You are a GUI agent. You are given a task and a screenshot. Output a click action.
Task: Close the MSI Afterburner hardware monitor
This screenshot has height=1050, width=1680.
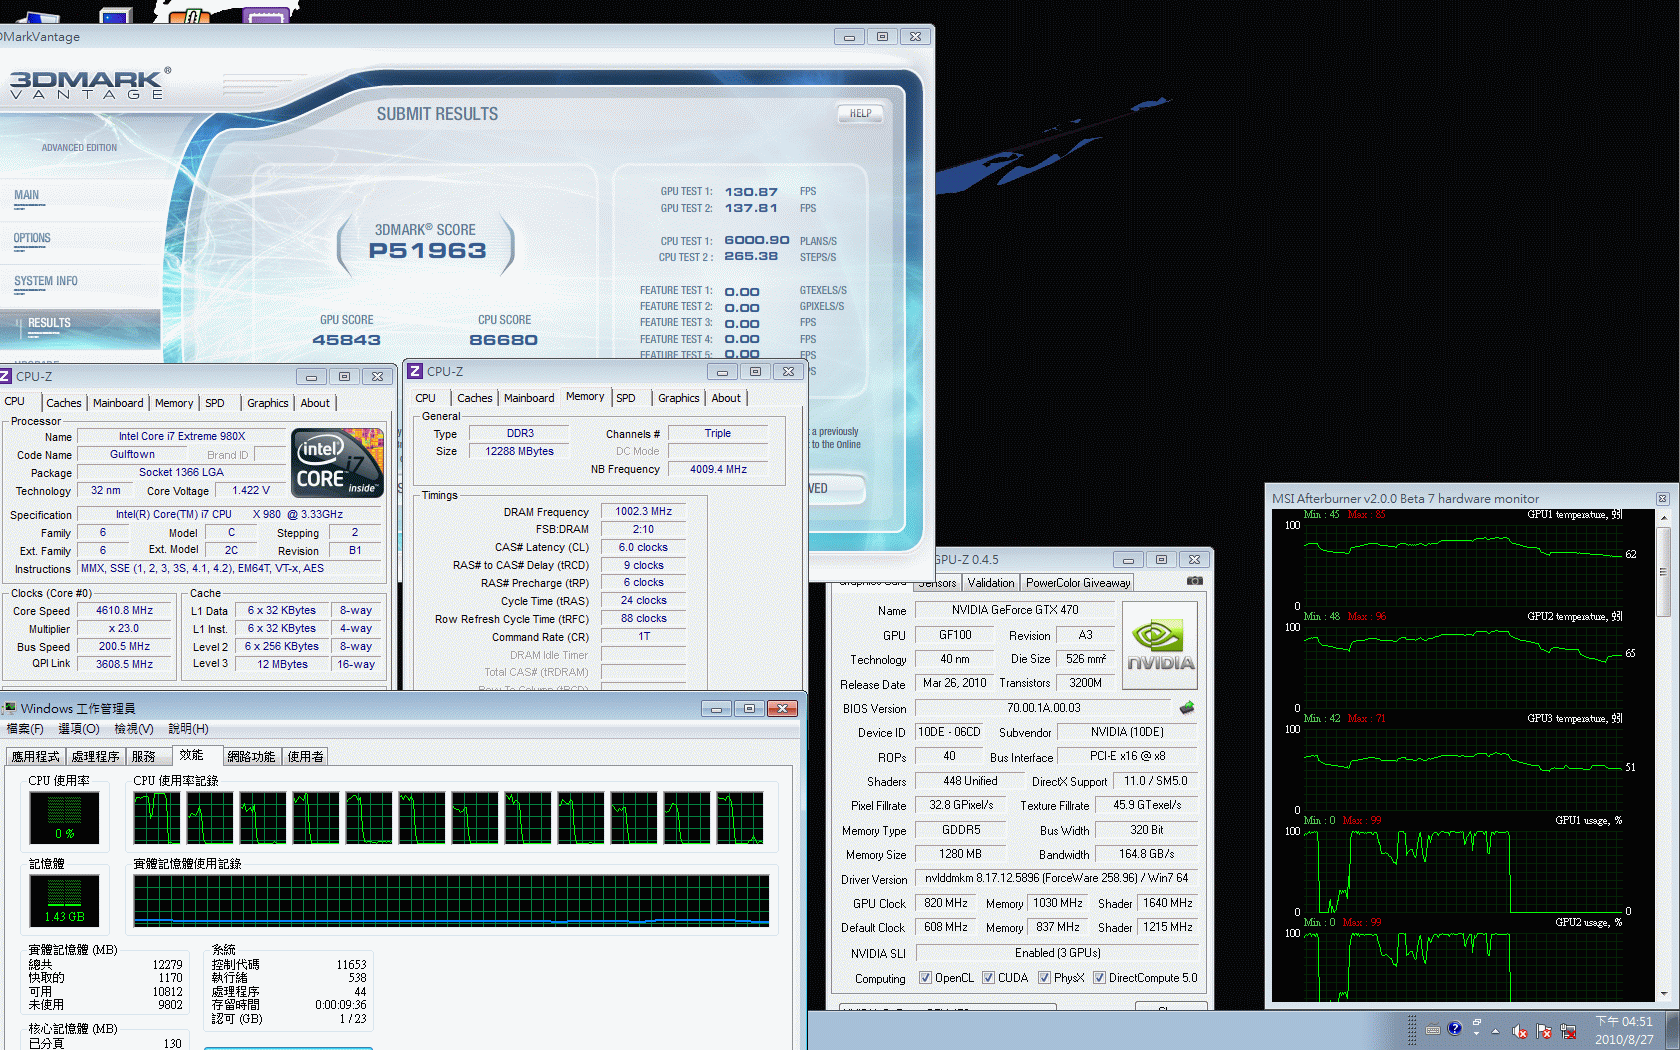1663,498
